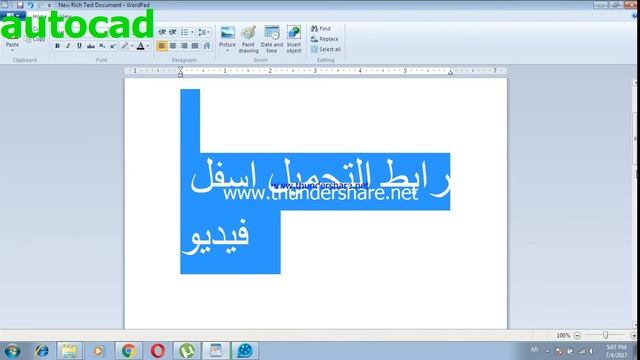Viewport: 640px width, 360px height.
Task: Show hidden tray icons arrow
Action: [547, 351]
